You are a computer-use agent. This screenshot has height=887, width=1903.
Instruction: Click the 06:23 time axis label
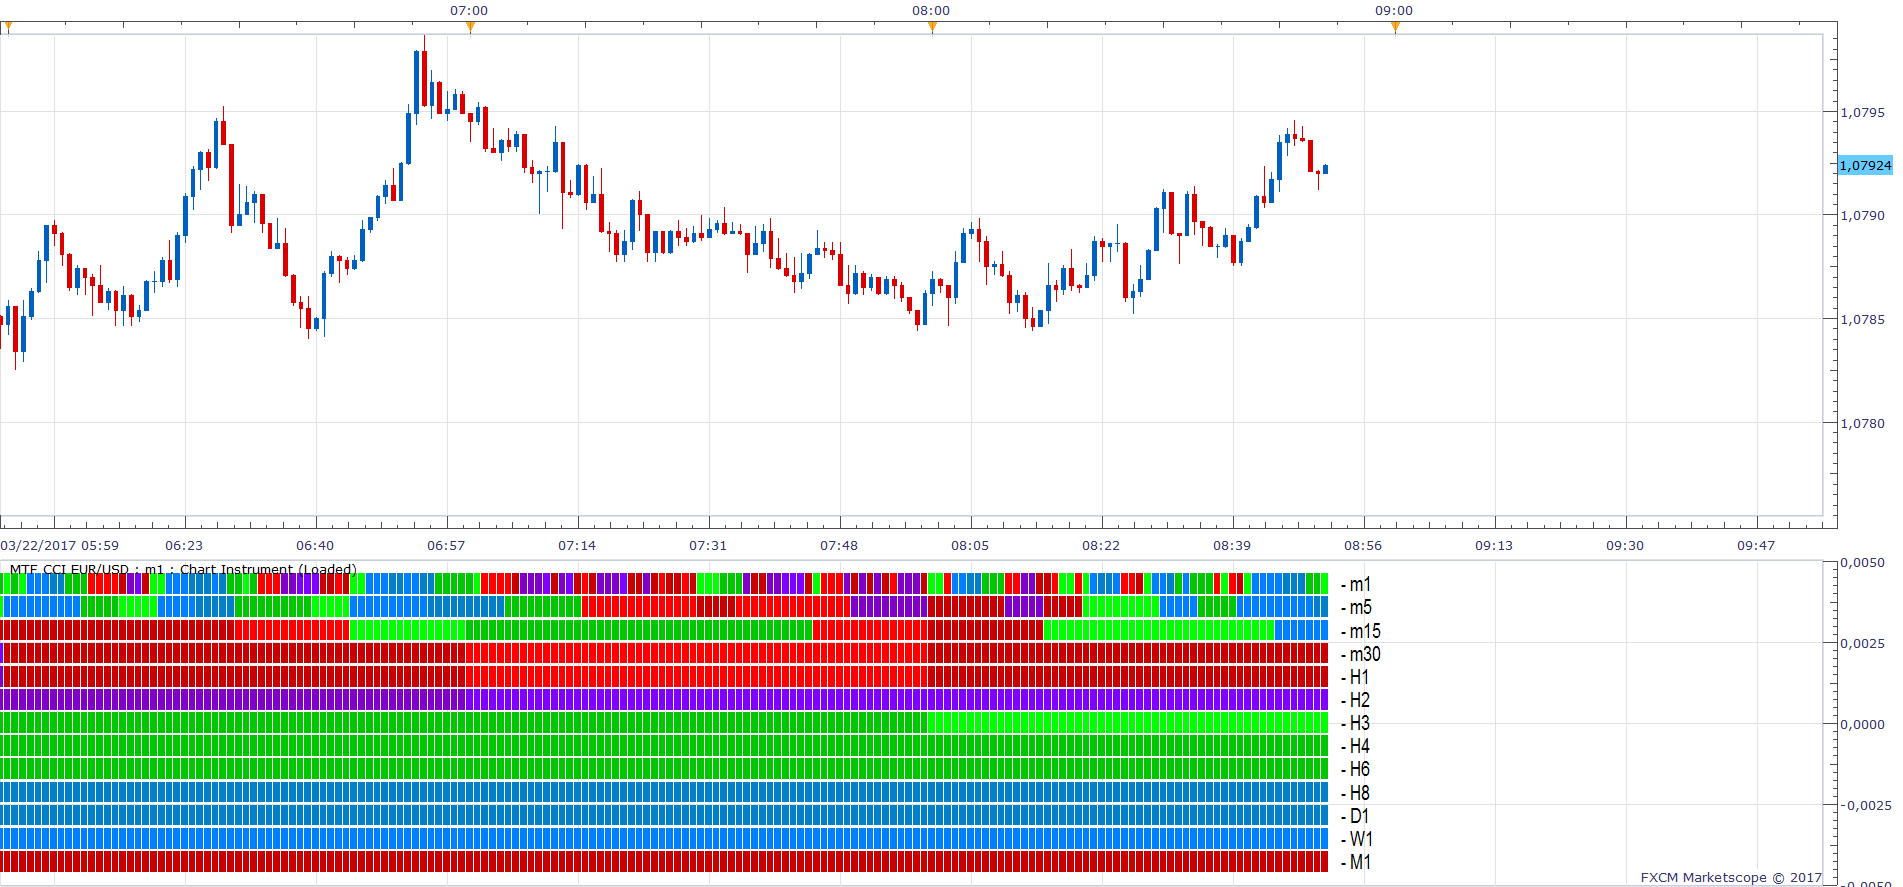tap(184, 545)
